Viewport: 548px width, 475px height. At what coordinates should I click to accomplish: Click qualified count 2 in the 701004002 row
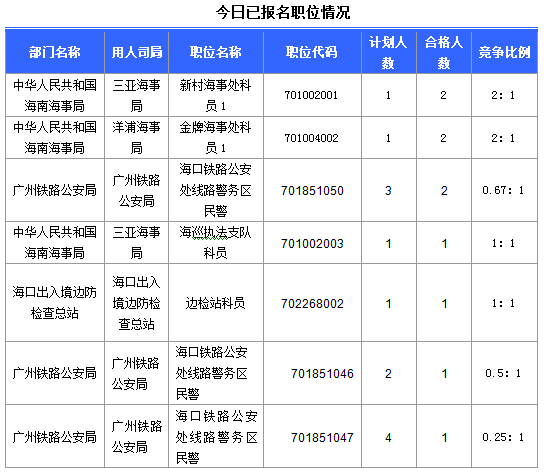(444, 138)
